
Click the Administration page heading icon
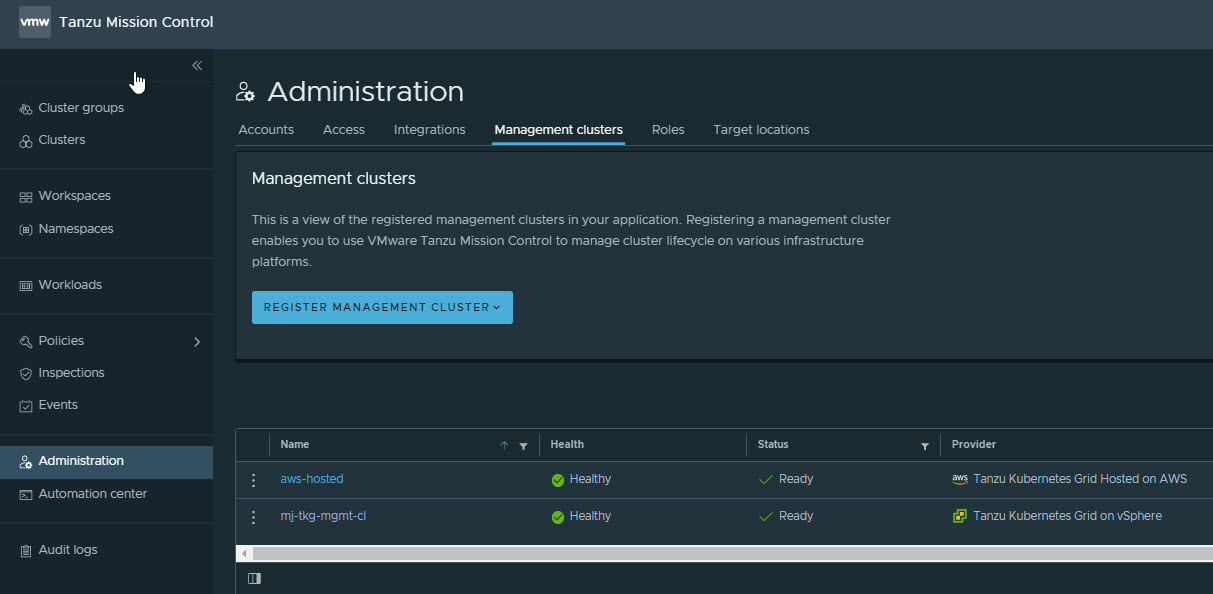tap(246, 92)
